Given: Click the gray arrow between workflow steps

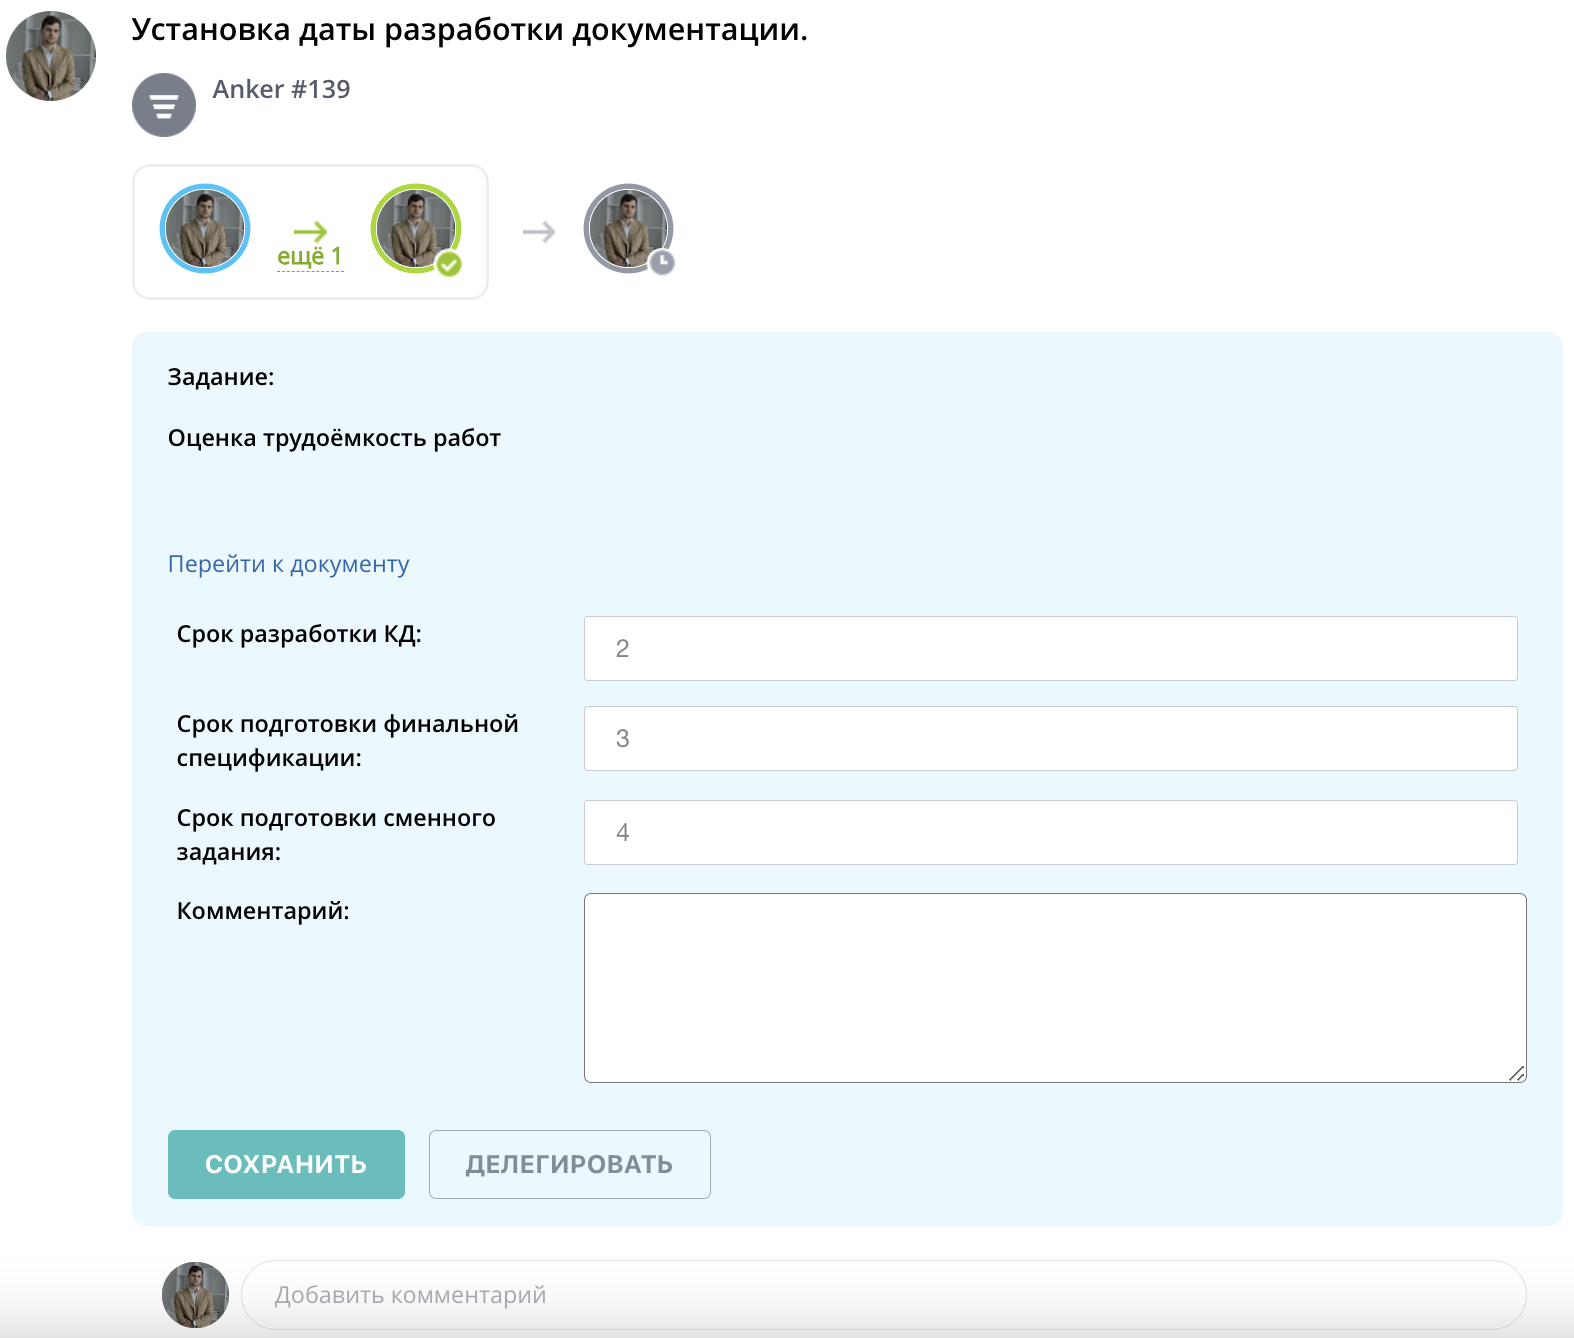Looking at the screenshot, I should pyautogui.click(x=539, y=232).
